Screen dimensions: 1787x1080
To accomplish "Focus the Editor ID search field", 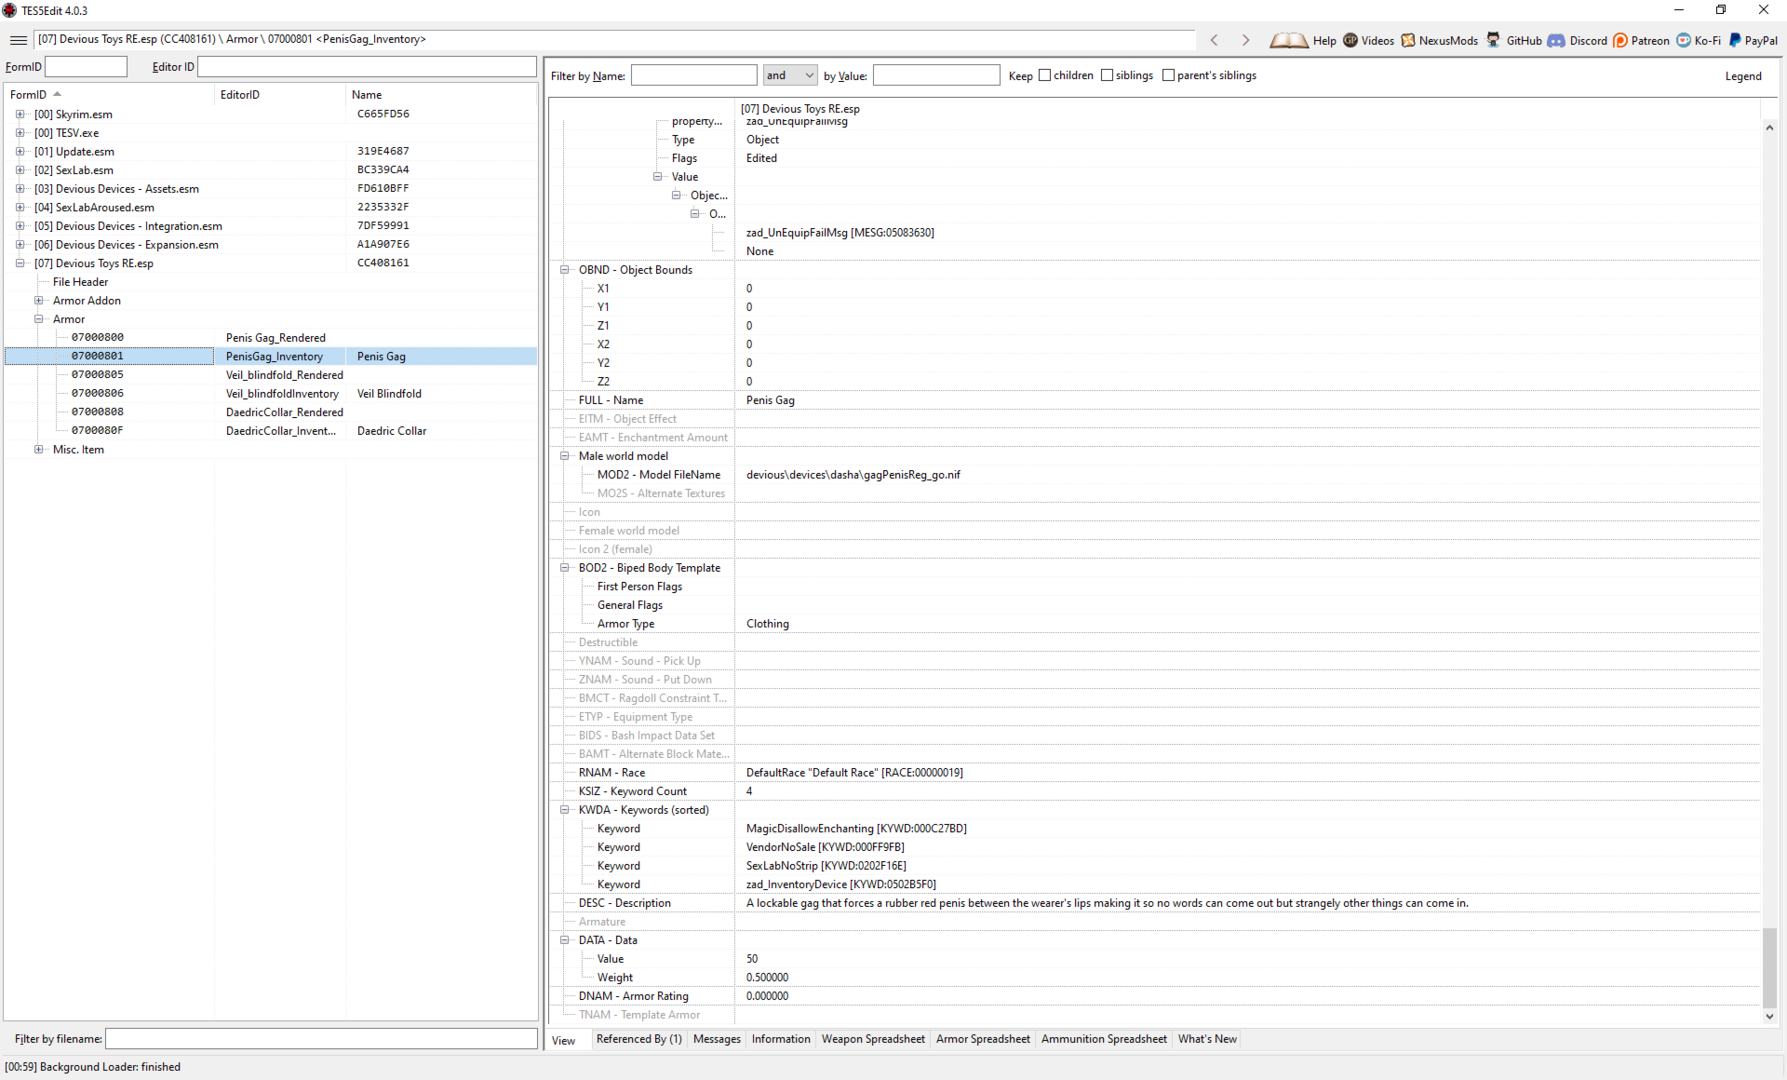I will 367,67.
